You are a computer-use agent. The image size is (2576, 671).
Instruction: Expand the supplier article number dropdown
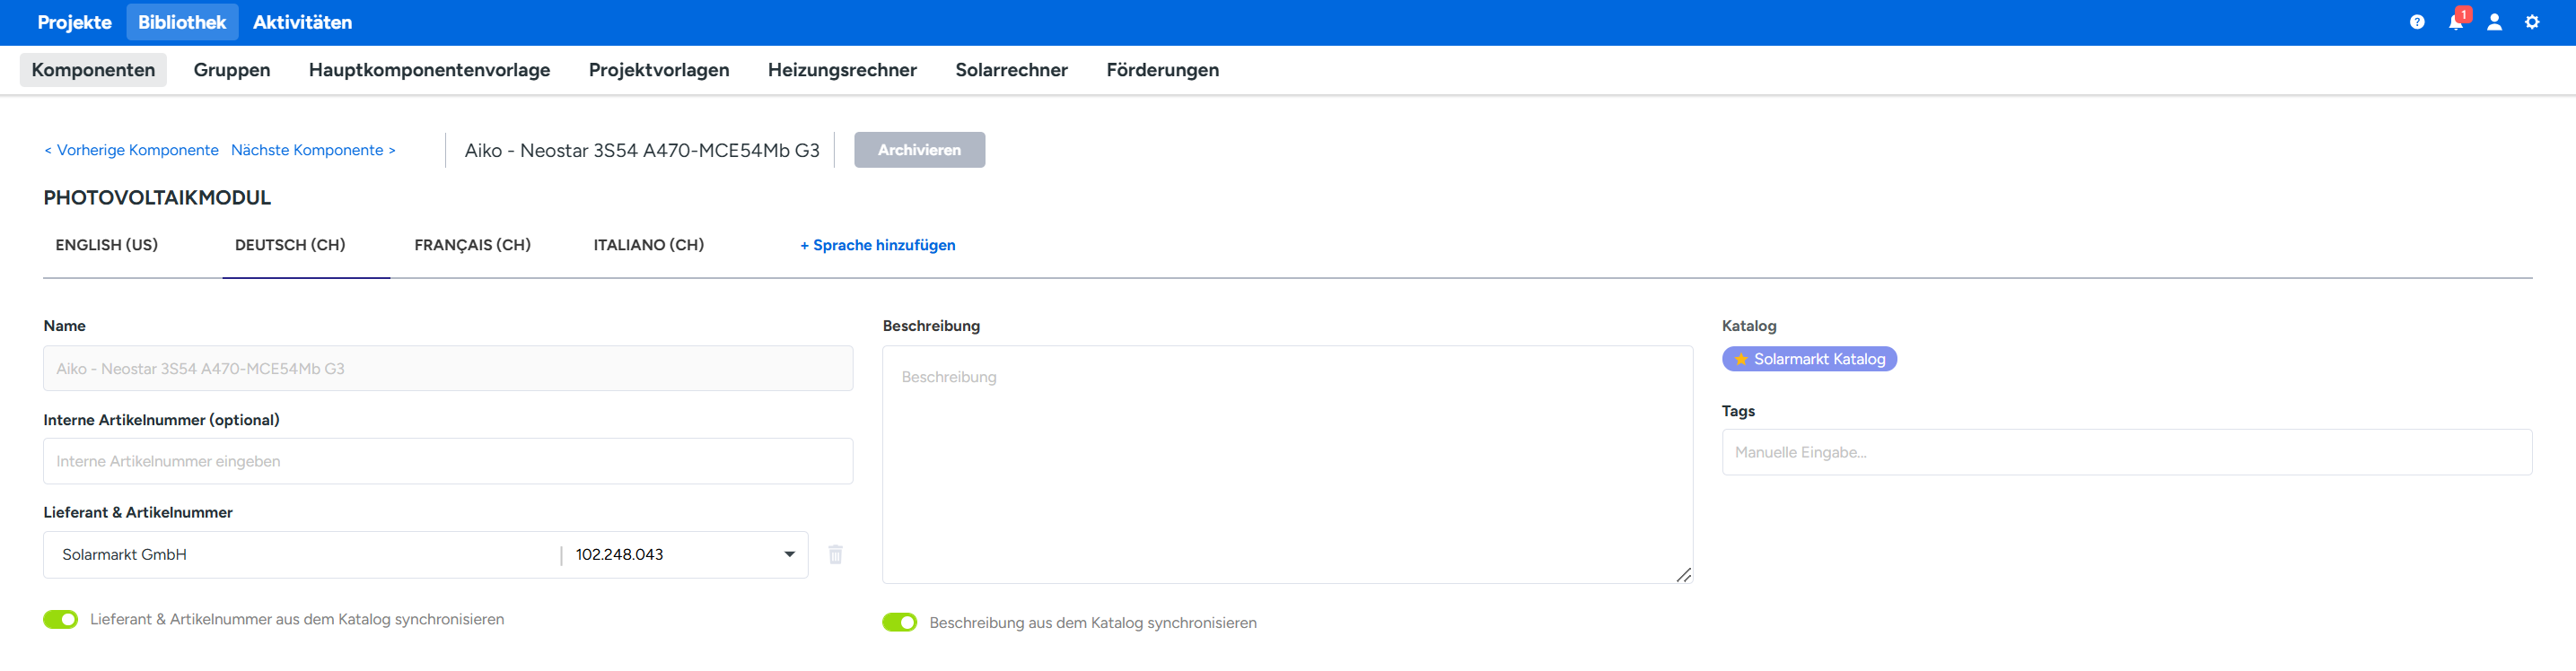click(x=789, y=554)
